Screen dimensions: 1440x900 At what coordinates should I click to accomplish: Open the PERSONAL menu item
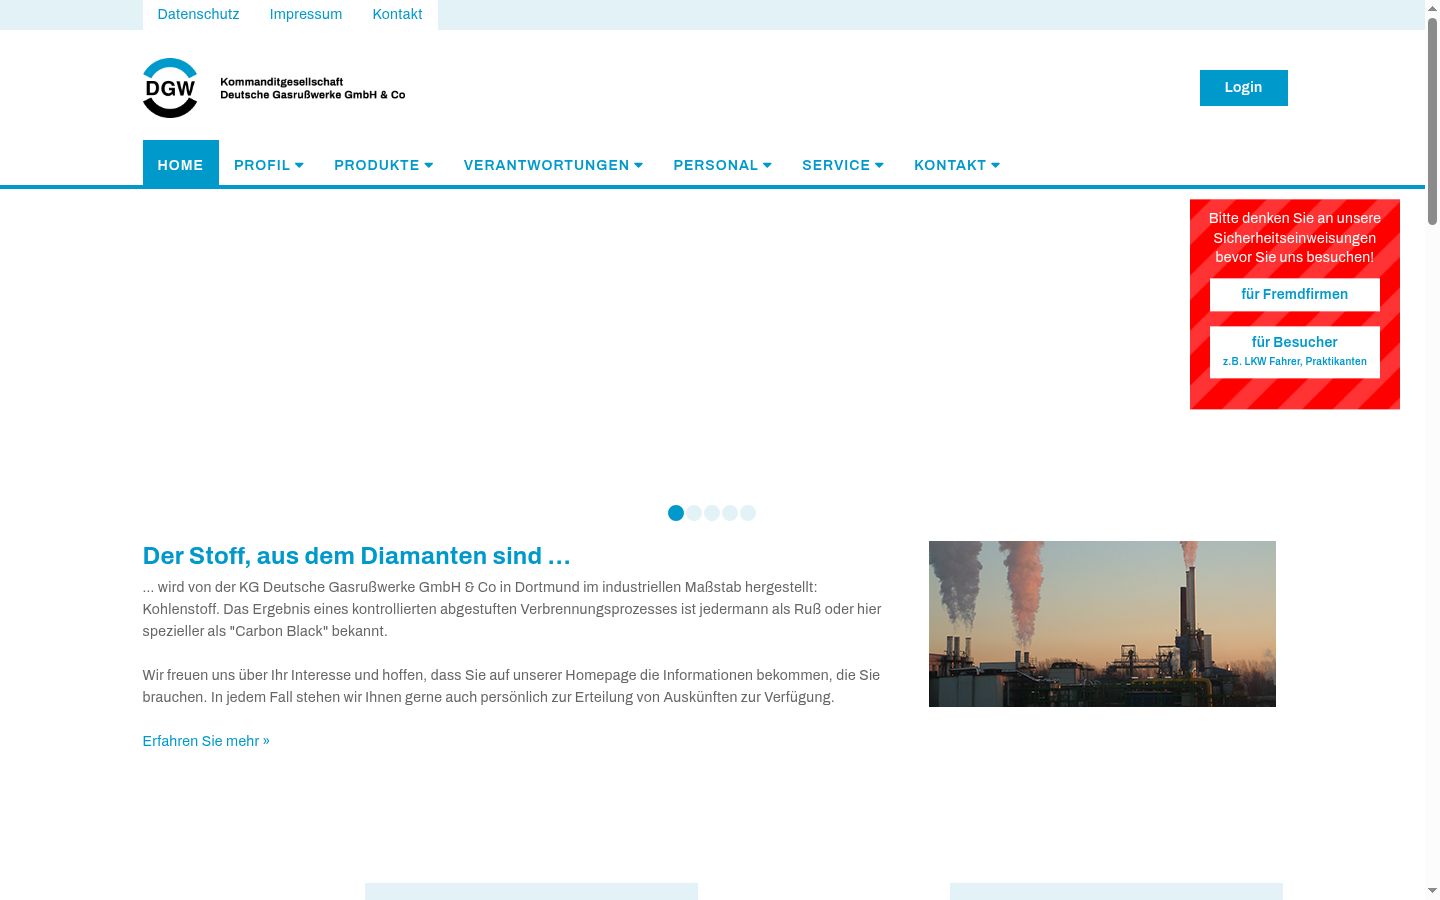coord(716,165)
